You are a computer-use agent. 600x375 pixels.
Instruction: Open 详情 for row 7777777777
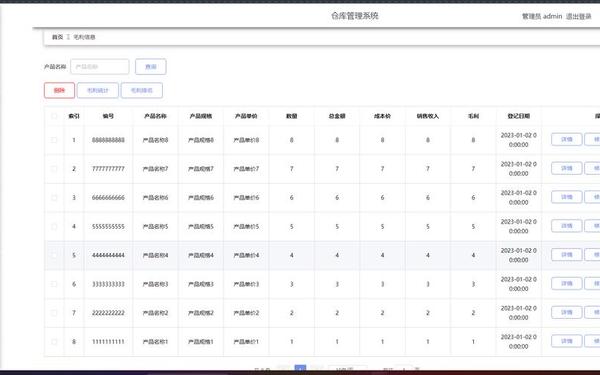tap(567, 168)
